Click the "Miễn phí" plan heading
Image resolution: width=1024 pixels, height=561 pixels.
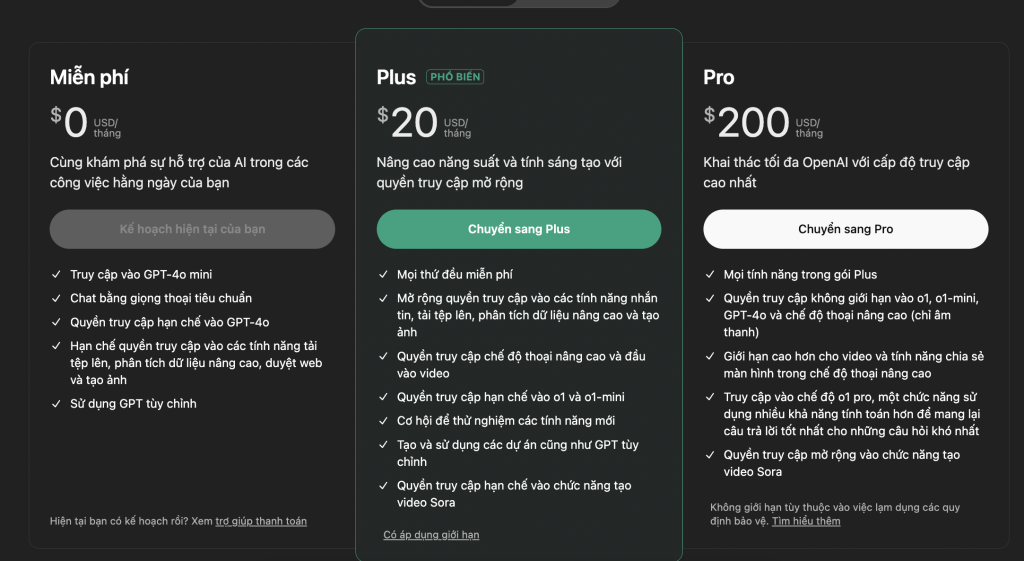point(89,77)
